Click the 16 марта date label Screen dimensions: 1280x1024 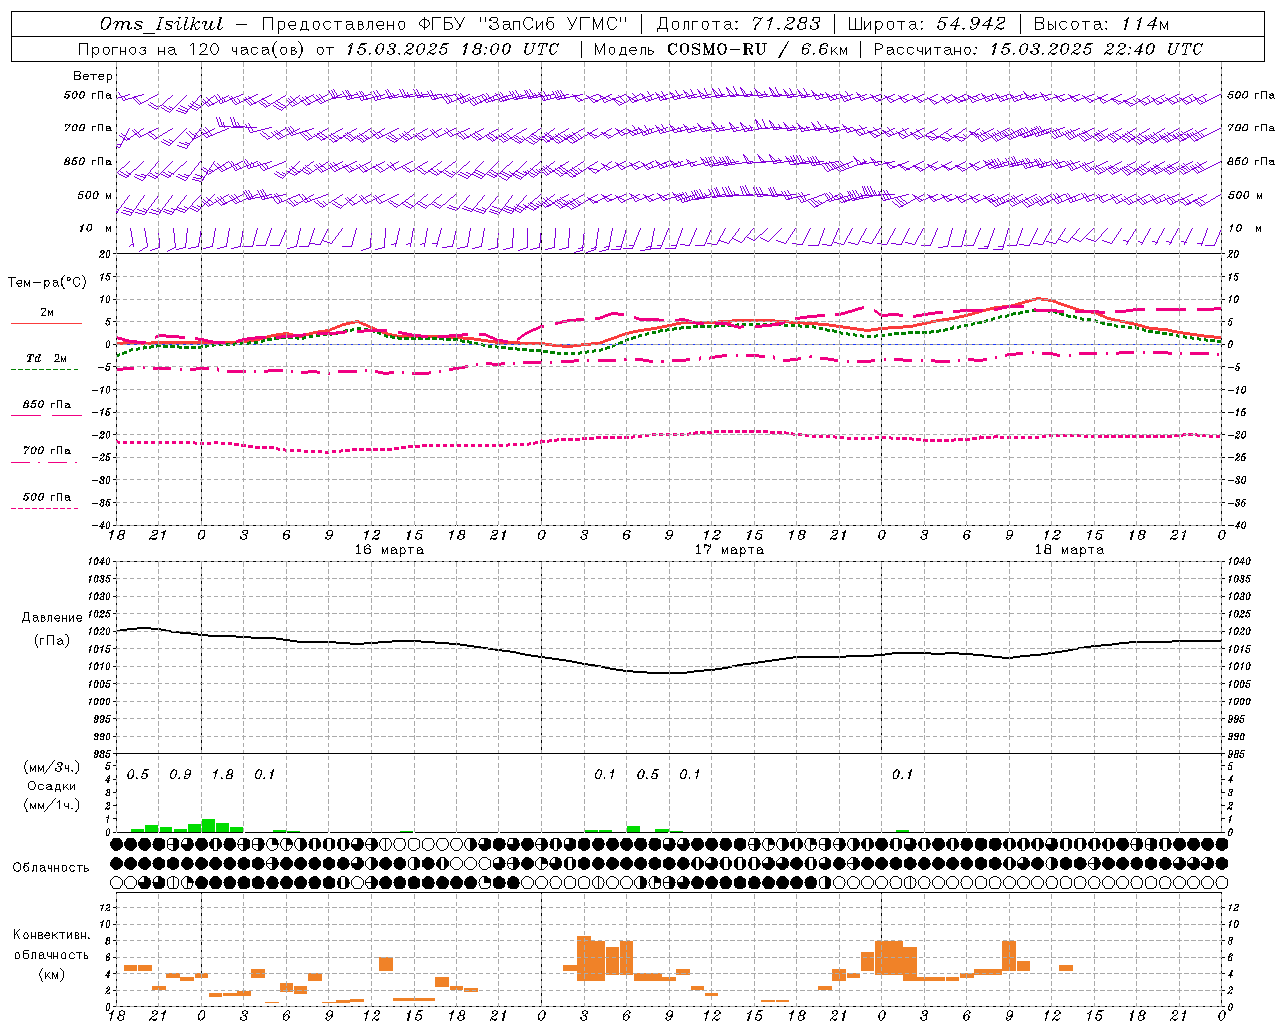(389, 550)
